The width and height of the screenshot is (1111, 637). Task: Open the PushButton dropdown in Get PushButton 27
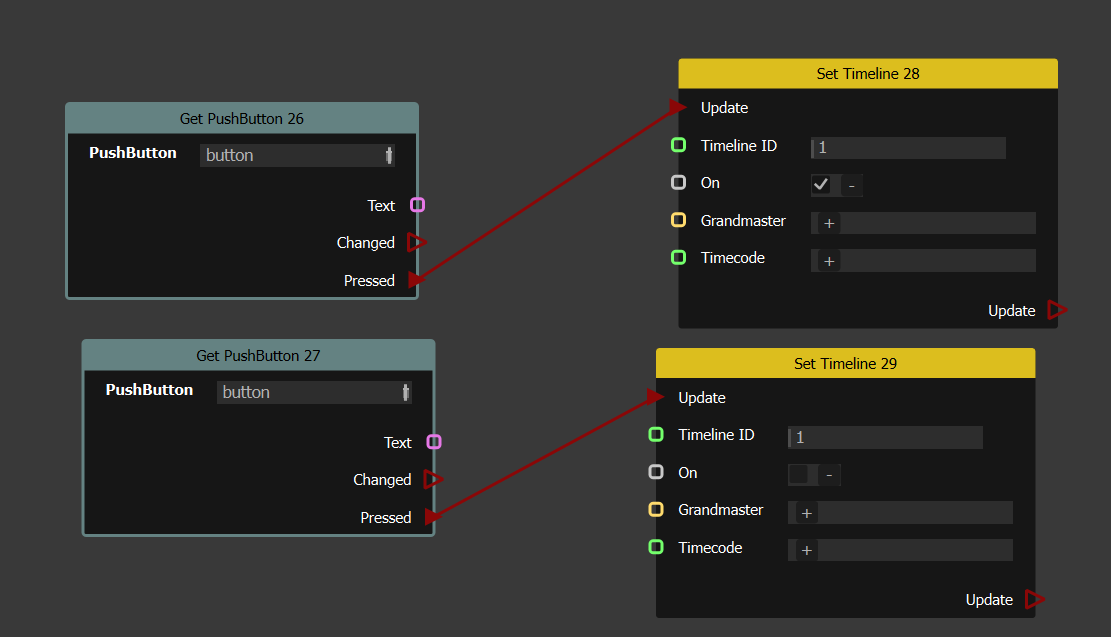tap(314, 392)
